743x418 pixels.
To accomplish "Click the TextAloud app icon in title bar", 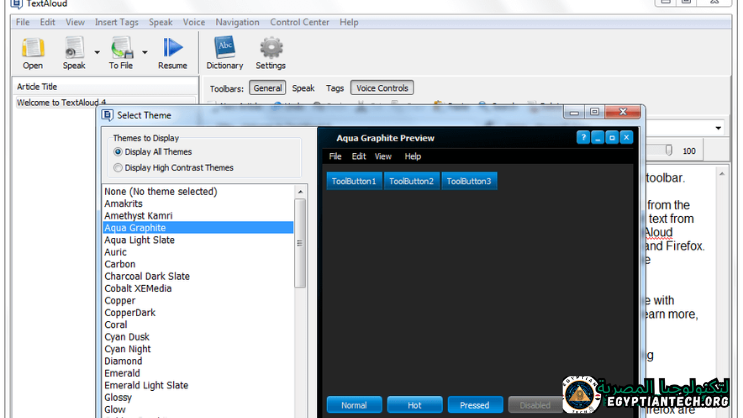I will pyautogui.click(x=15, y=4).
